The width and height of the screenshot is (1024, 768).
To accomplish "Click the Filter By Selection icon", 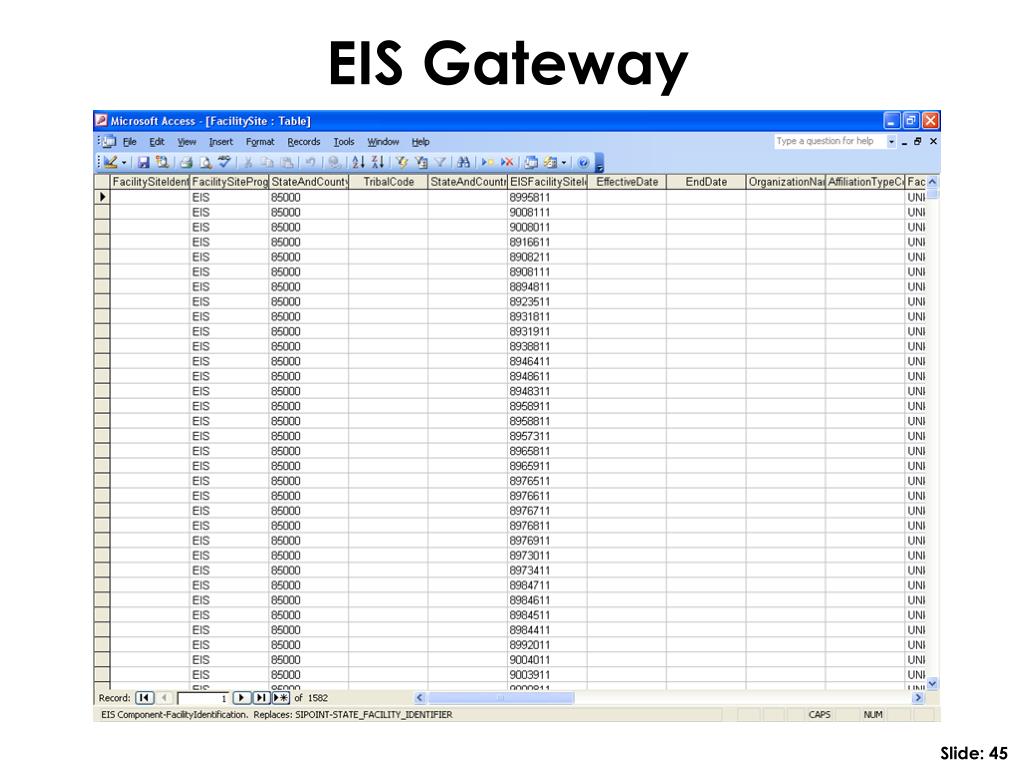I will click(x=402, y=162).
